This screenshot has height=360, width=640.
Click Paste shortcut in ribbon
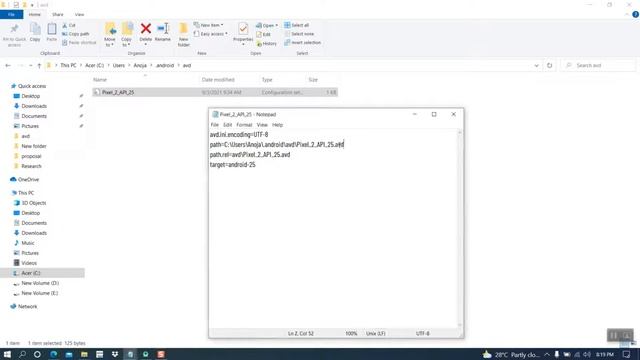tap(79, 42)
